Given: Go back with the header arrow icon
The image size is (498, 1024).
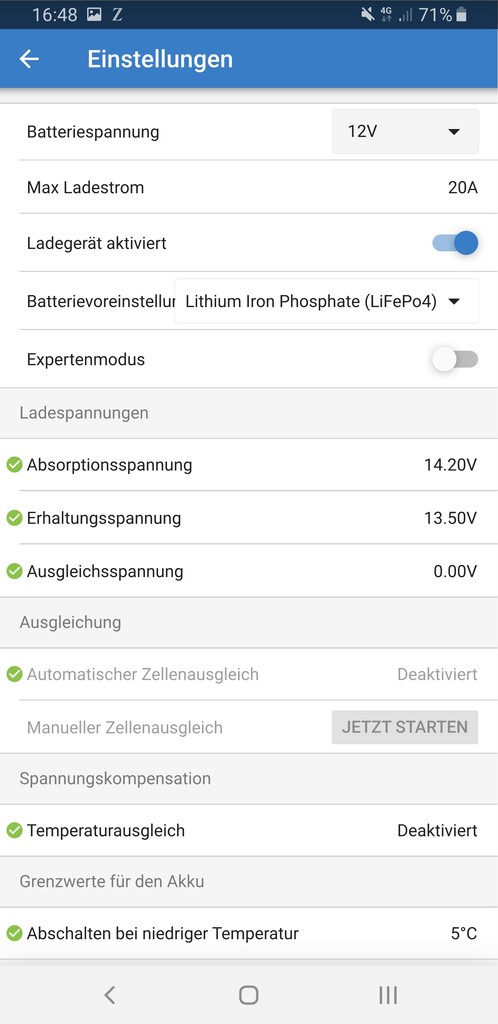Looking at the screenshot, I should point(29,59).
